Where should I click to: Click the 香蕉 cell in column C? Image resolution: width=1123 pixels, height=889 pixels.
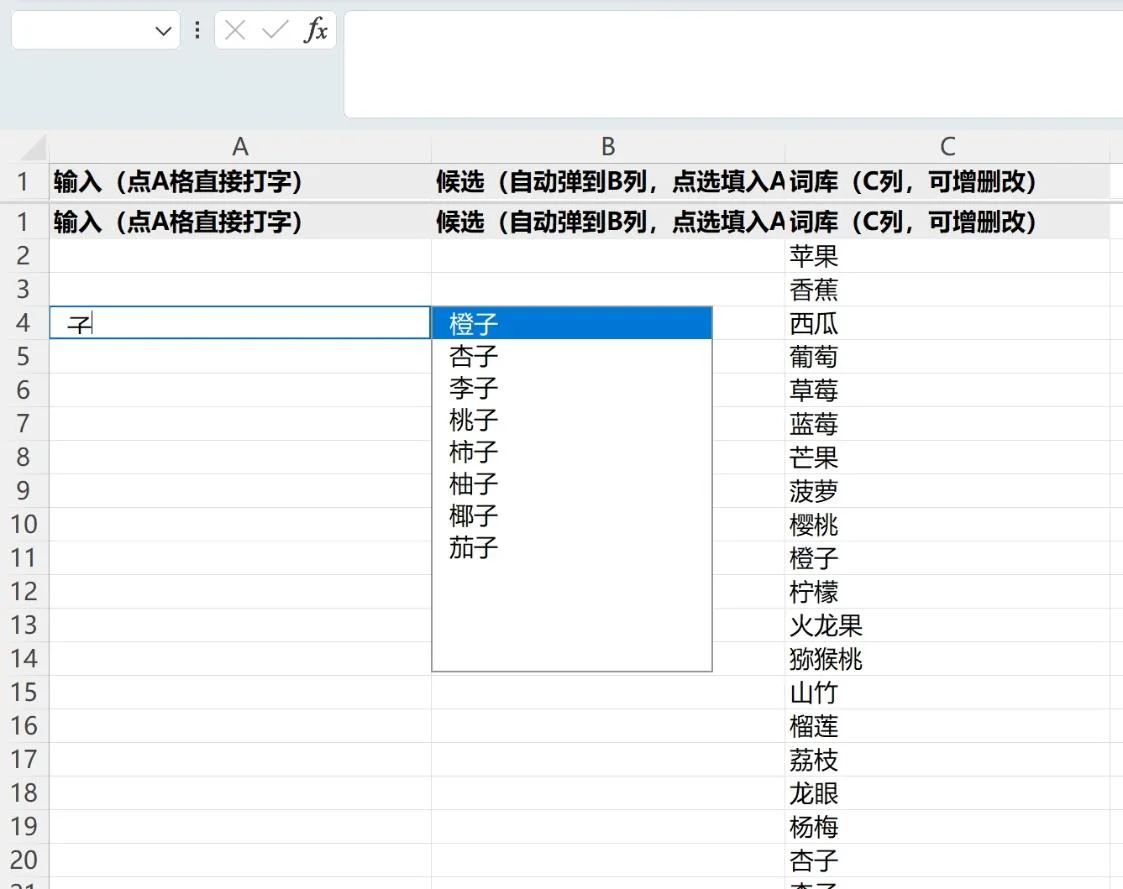click(947, 289)
